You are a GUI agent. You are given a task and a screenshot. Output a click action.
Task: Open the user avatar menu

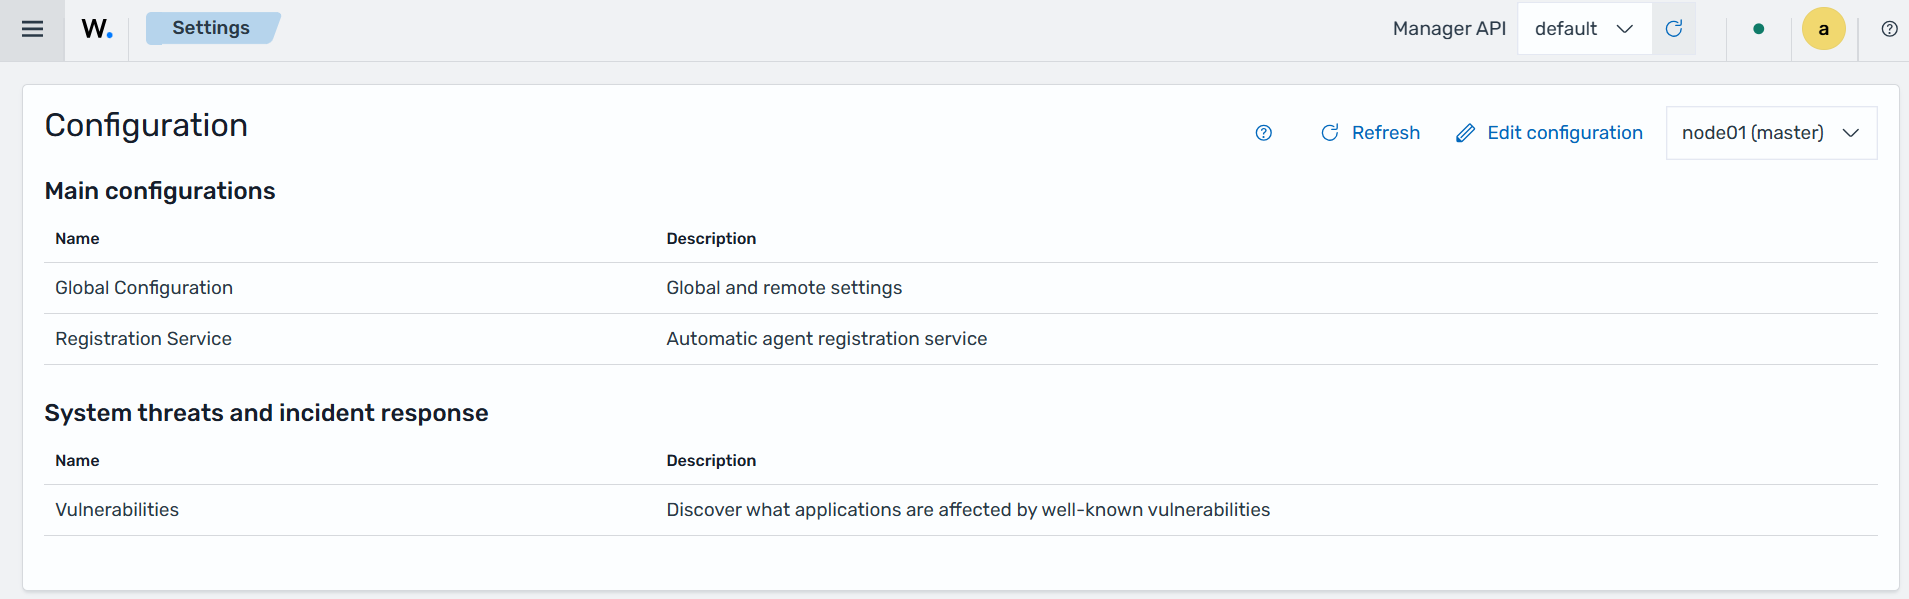(1824, 29)
